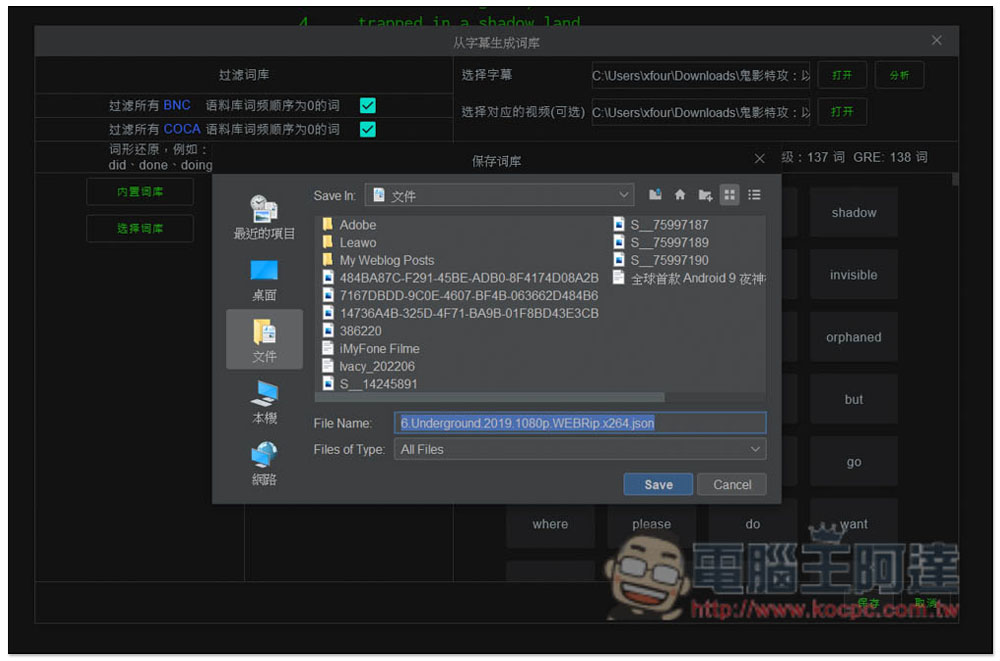
Task: Click the 内置词库 button
Action: (140, 191)
